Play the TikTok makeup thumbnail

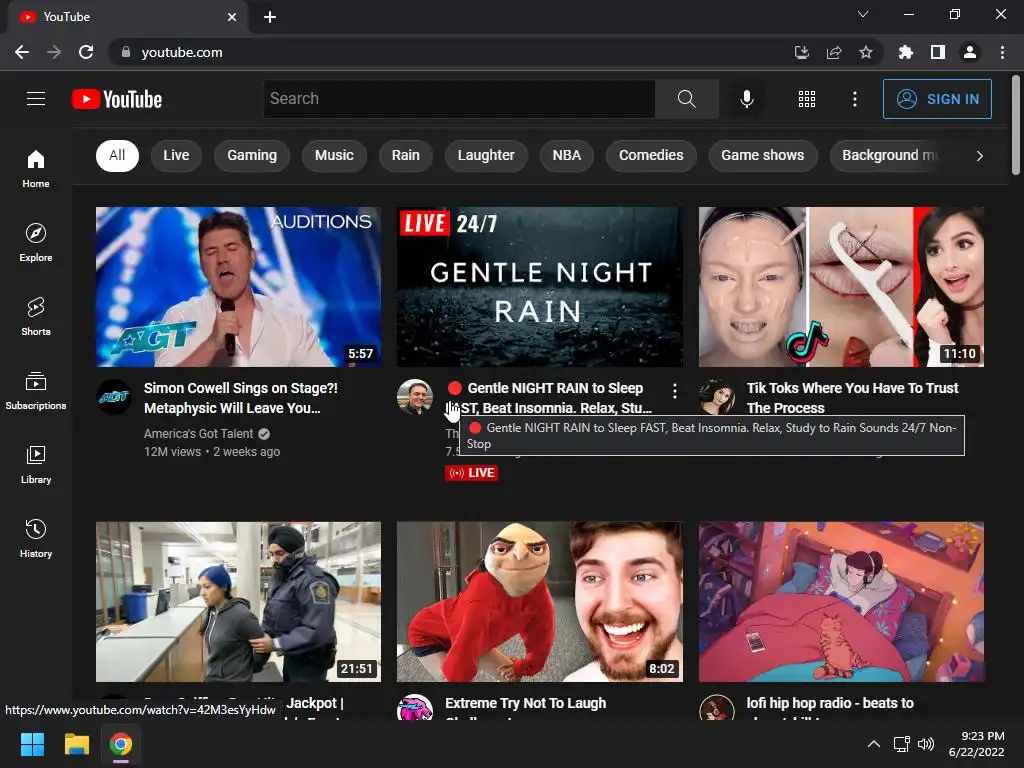841,287
